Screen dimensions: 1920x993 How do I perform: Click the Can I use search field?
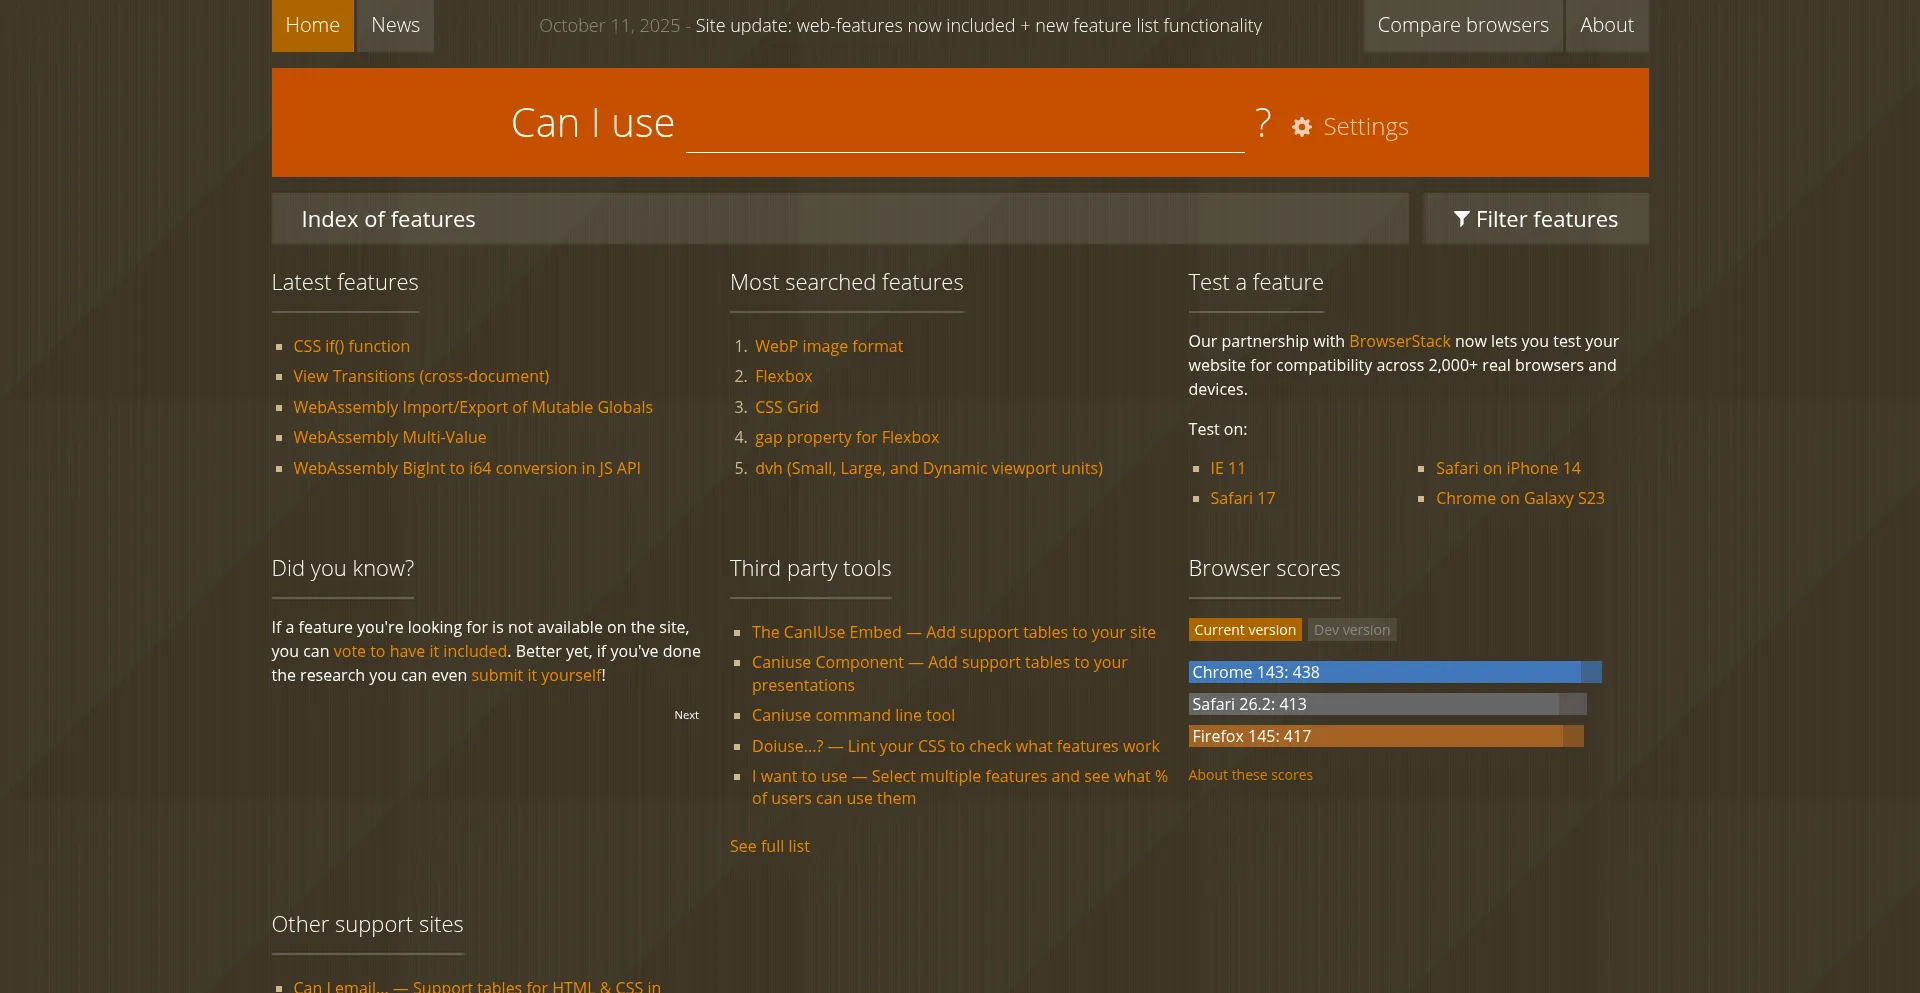pyautogui.click(x=964, y=127)
